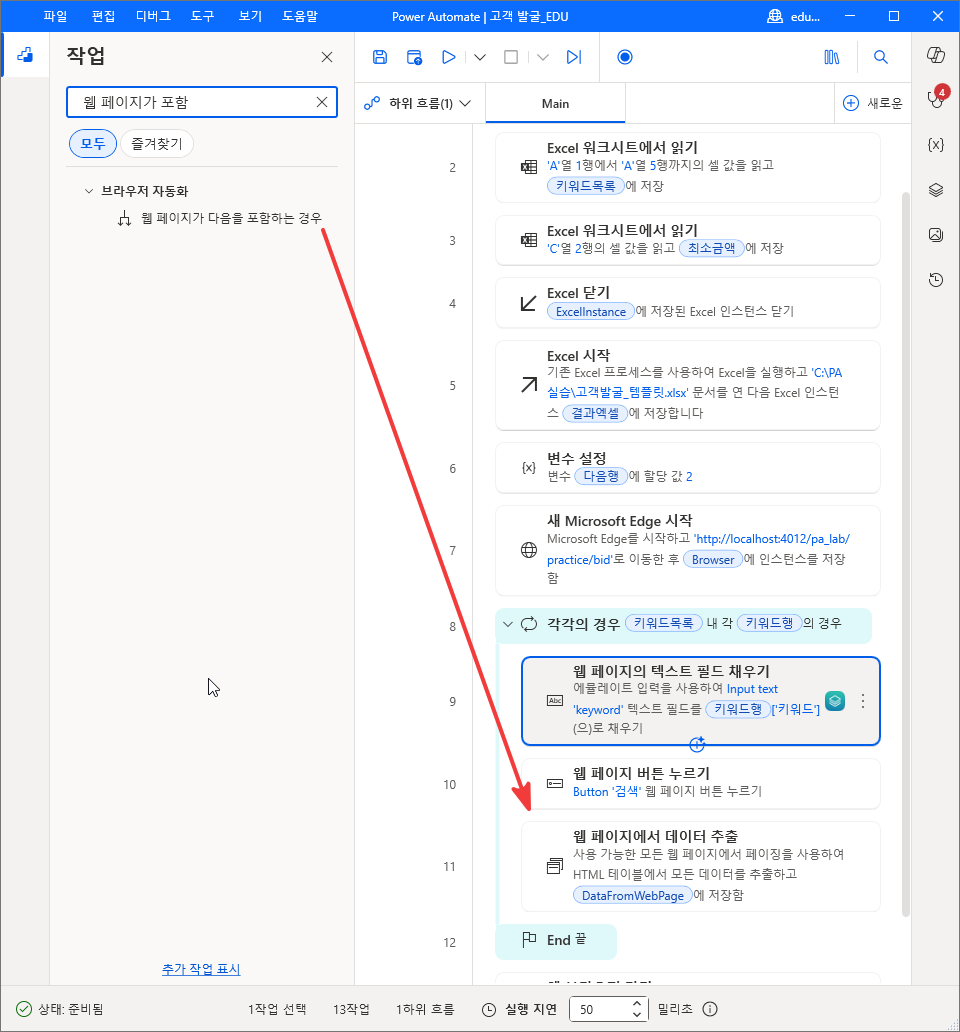Viewport: 960px width, 1032px height.
Task: Click the stop square icon
Action: click(x=511, y=57)
